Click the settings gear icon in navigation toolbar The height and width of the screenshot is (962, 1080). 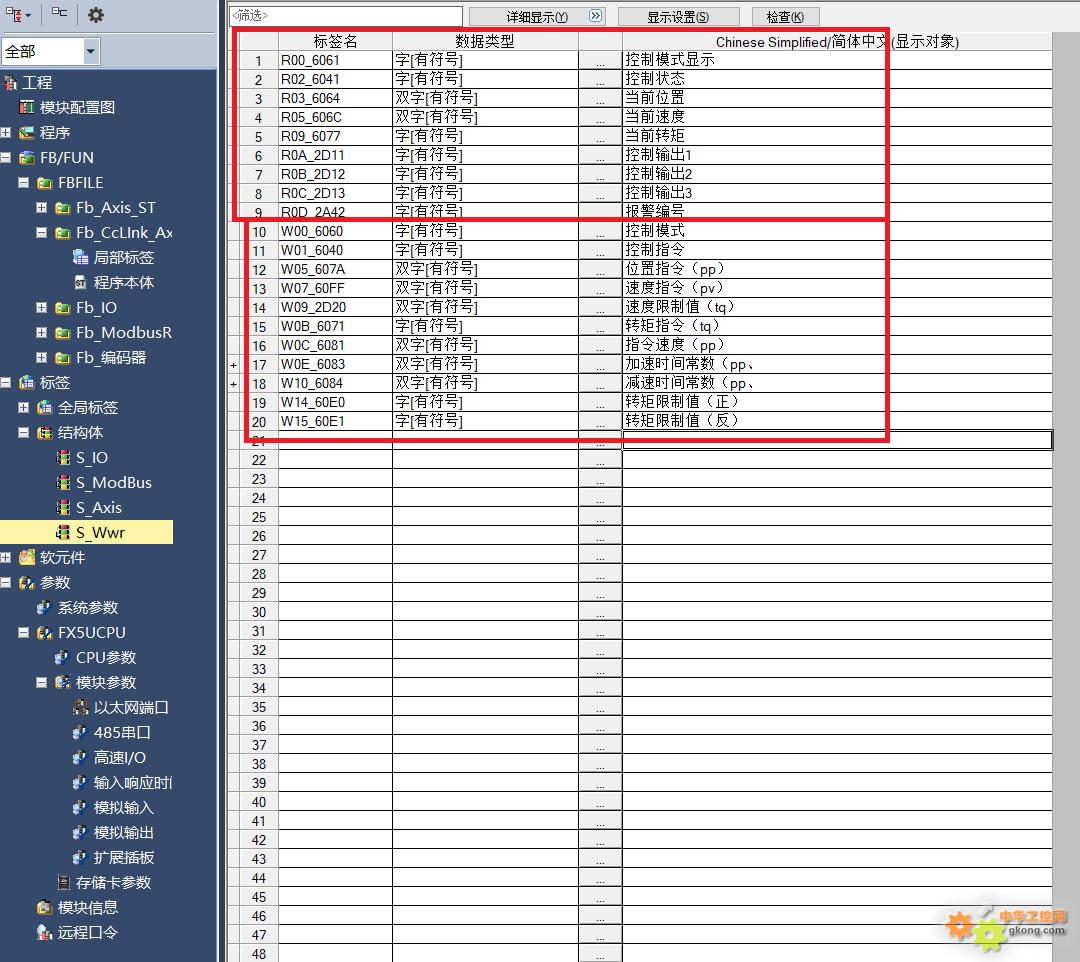coord(96,15)
